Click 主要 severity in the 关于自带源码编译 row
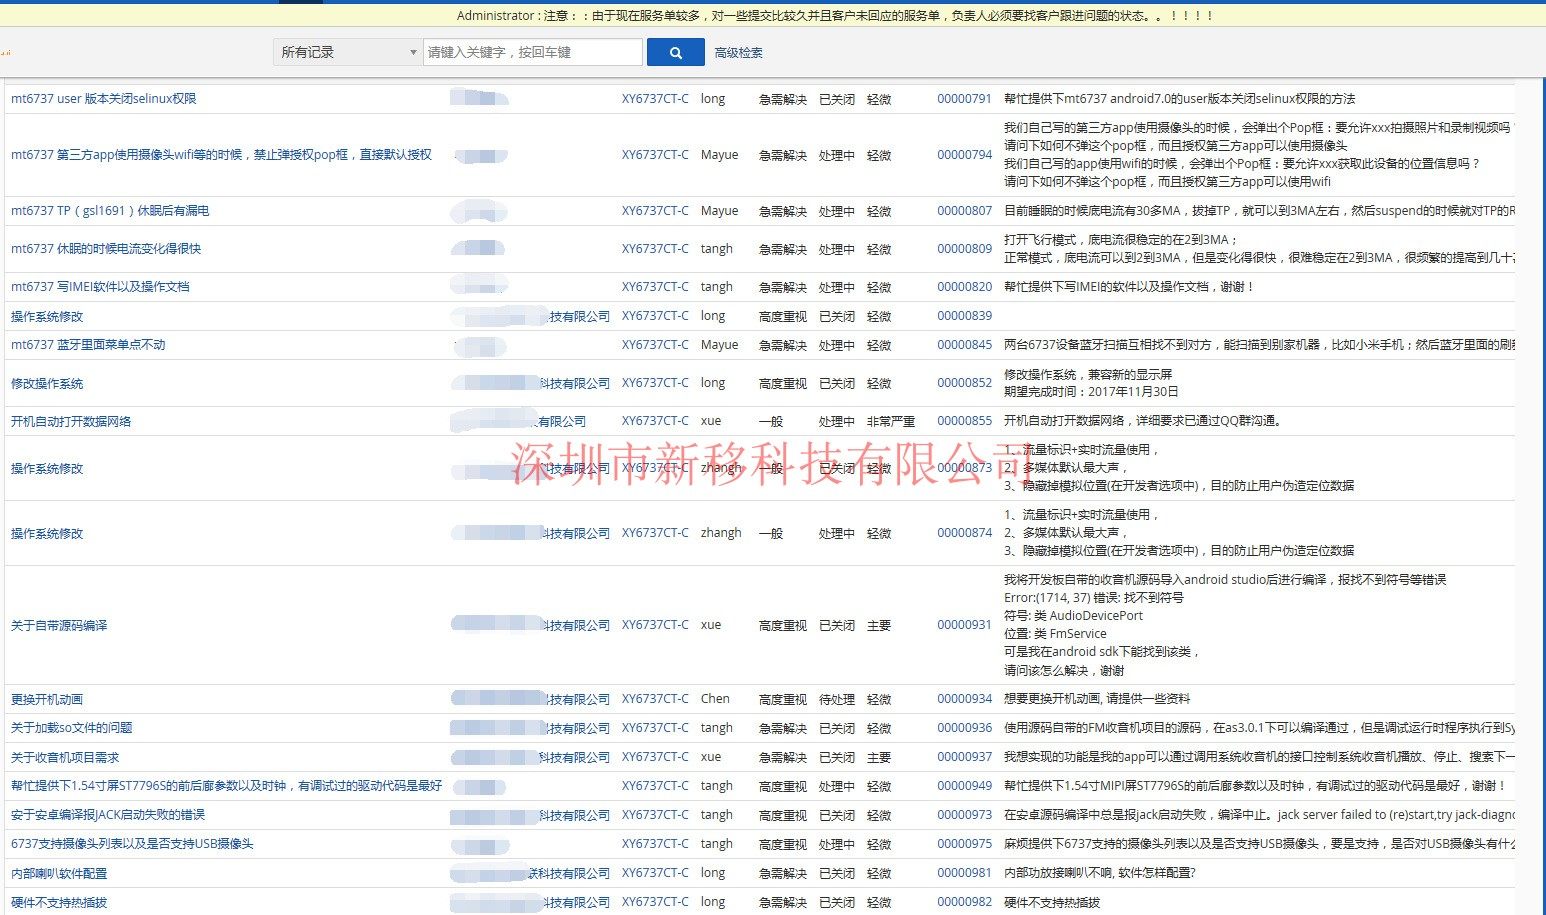1546x915 pixels. click(879, 625)
